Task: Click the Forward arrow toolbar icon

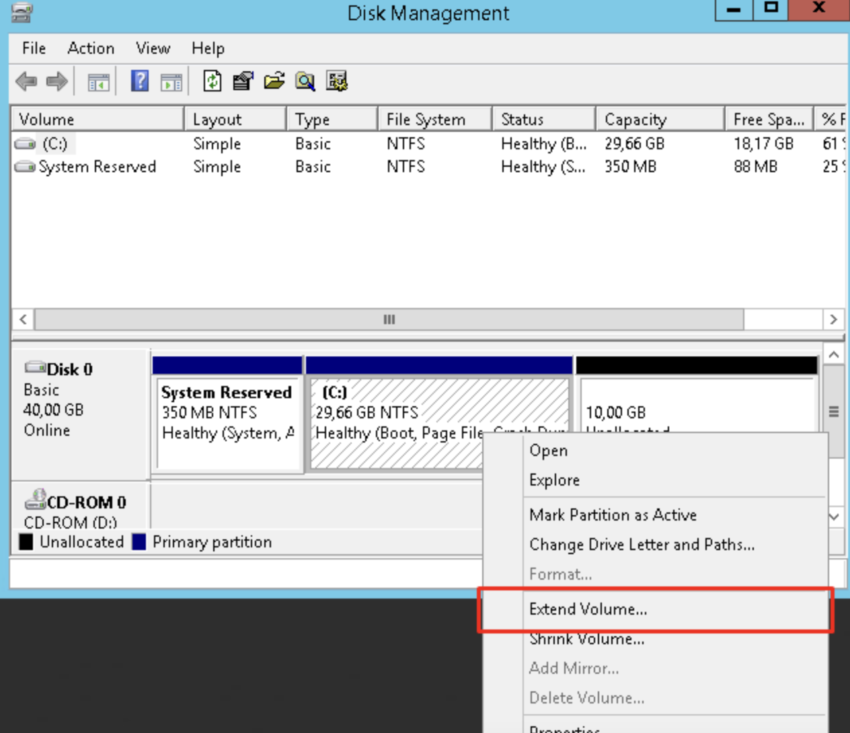Action: pos(57,82)
